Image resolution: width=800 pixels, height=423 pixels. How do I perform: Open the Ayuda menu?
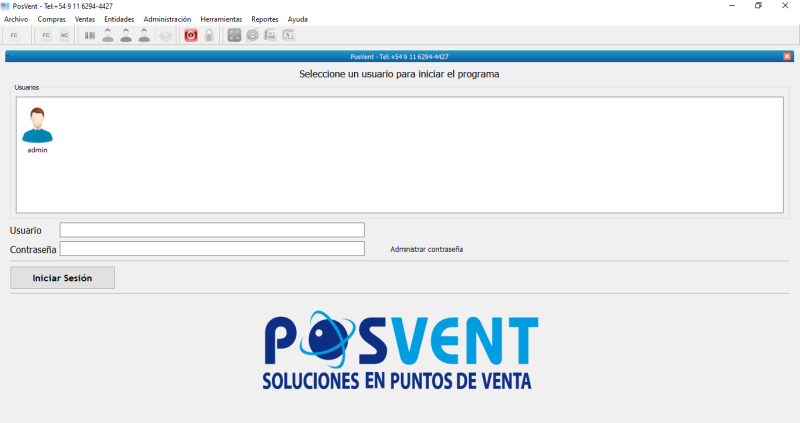297,19
